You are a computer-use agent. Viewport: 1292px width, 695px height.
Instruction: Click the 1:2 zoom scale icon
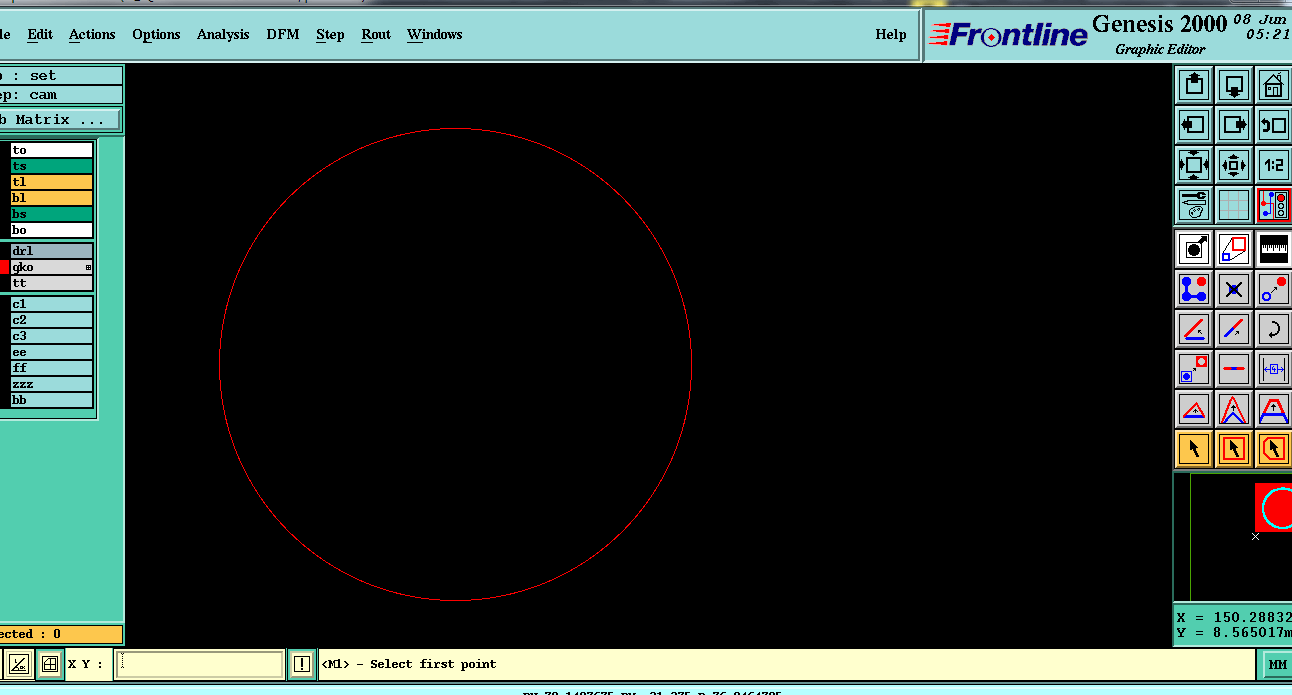pos(1274,165)
